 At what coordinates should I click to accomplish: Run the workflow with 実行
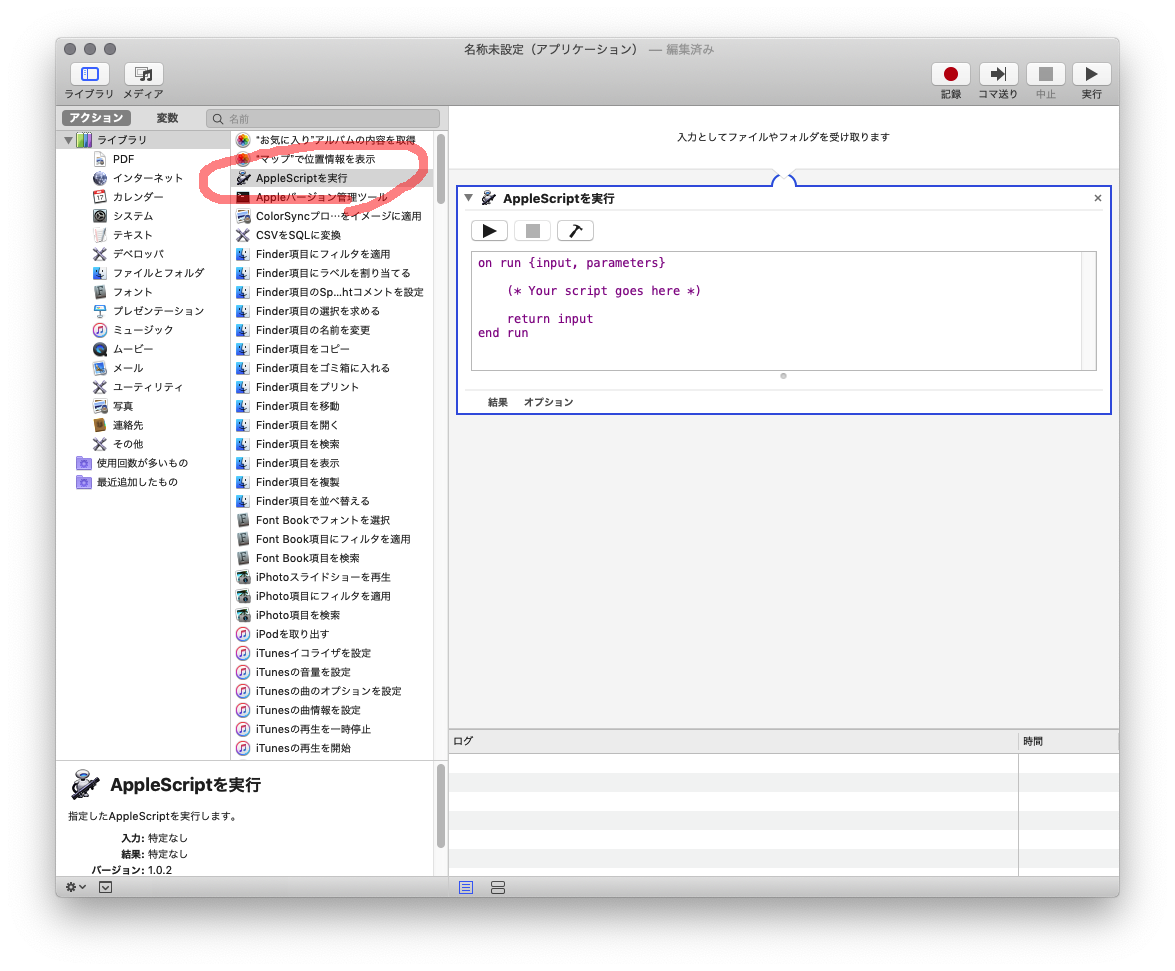pyautogui.click(x=1091, y=74)
